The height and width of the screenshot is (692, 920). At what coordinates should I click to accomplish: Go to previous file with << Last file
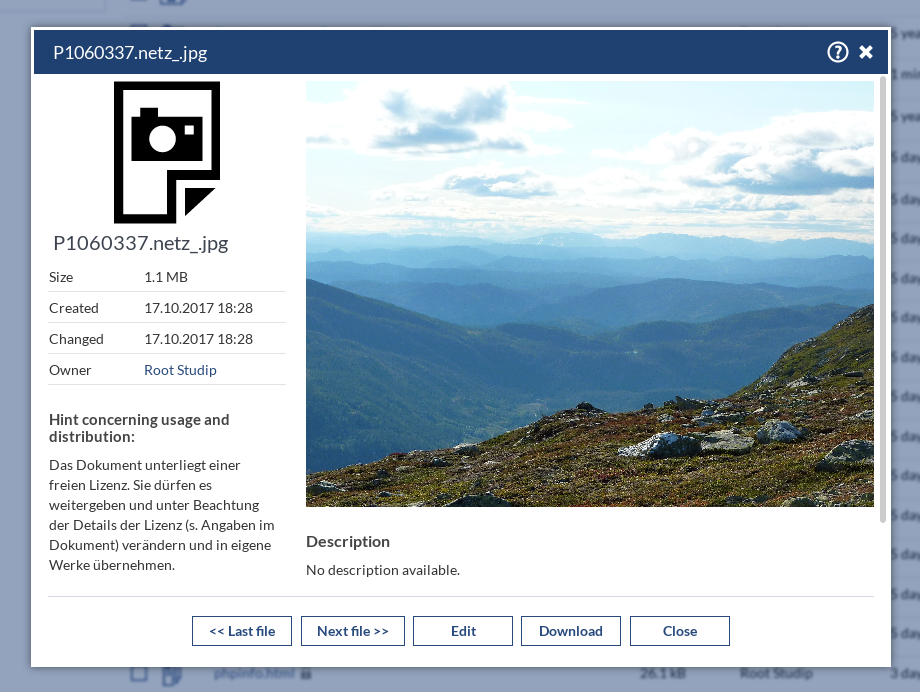click(x=242, y=631)
